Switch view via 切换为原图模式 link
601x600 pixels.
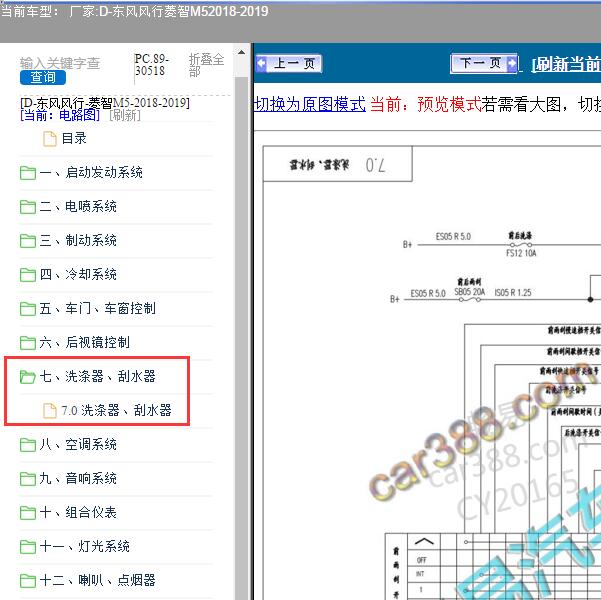click(x=310, y=104)
